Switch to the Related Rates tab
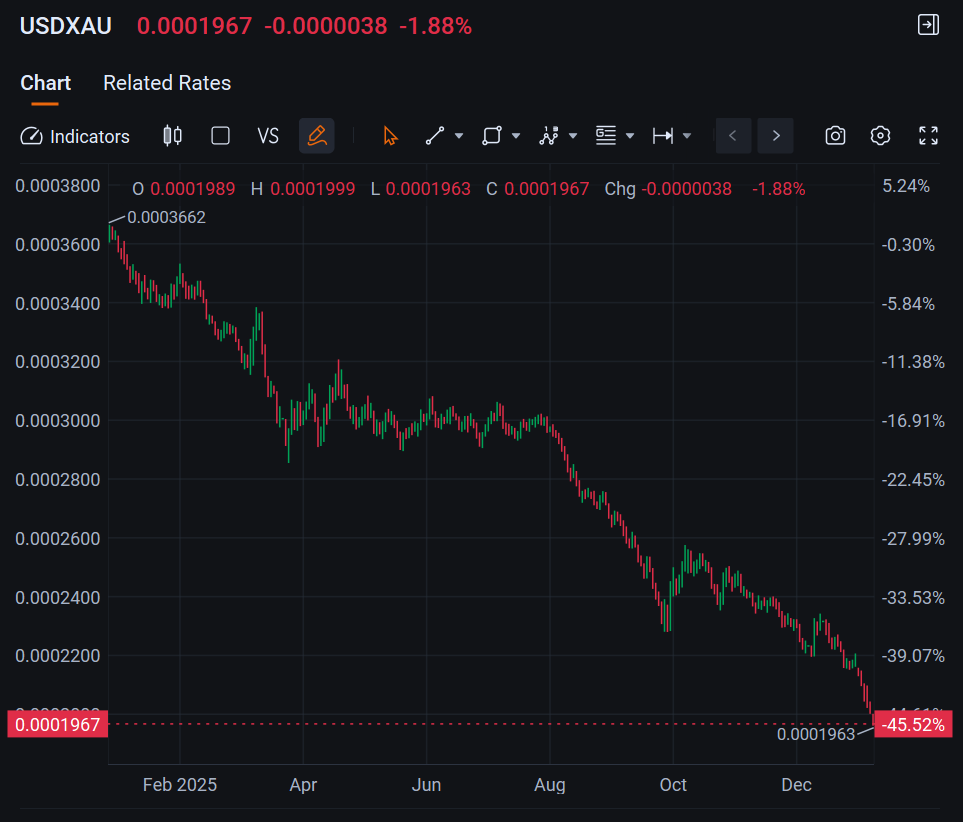The height and width of the screenshot is (822, 963). point(167,83)
